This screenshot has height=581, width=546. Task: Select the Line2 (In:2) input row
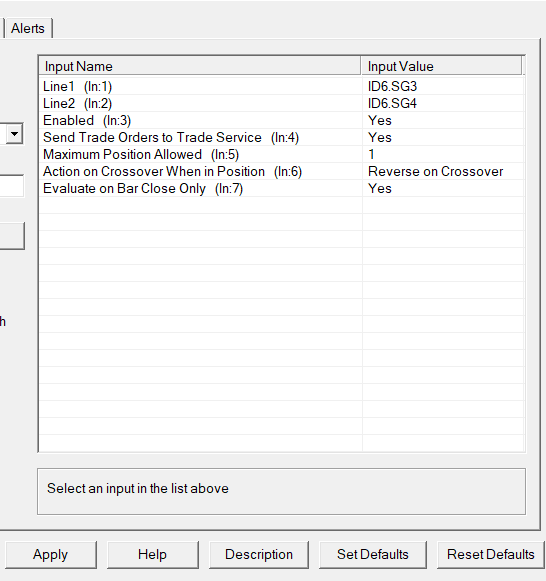(x=282, y=103)
